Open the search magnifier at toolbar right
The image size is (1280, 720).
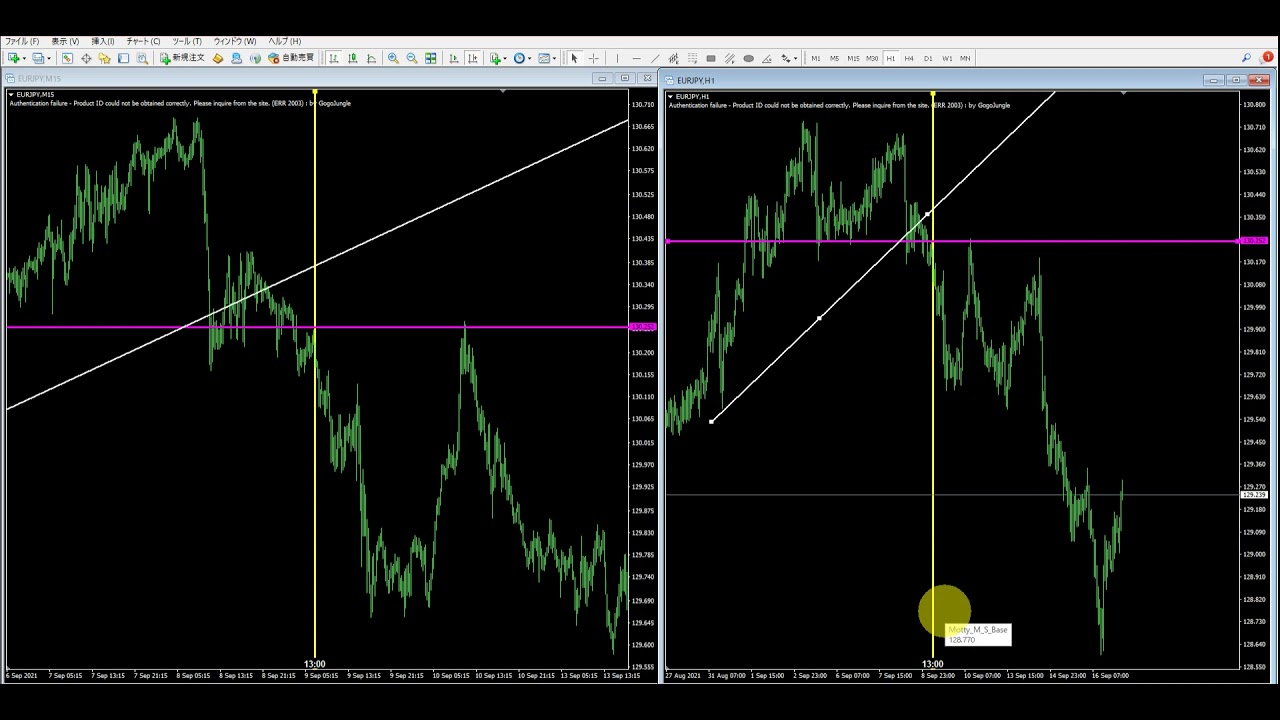(1247, 58)
